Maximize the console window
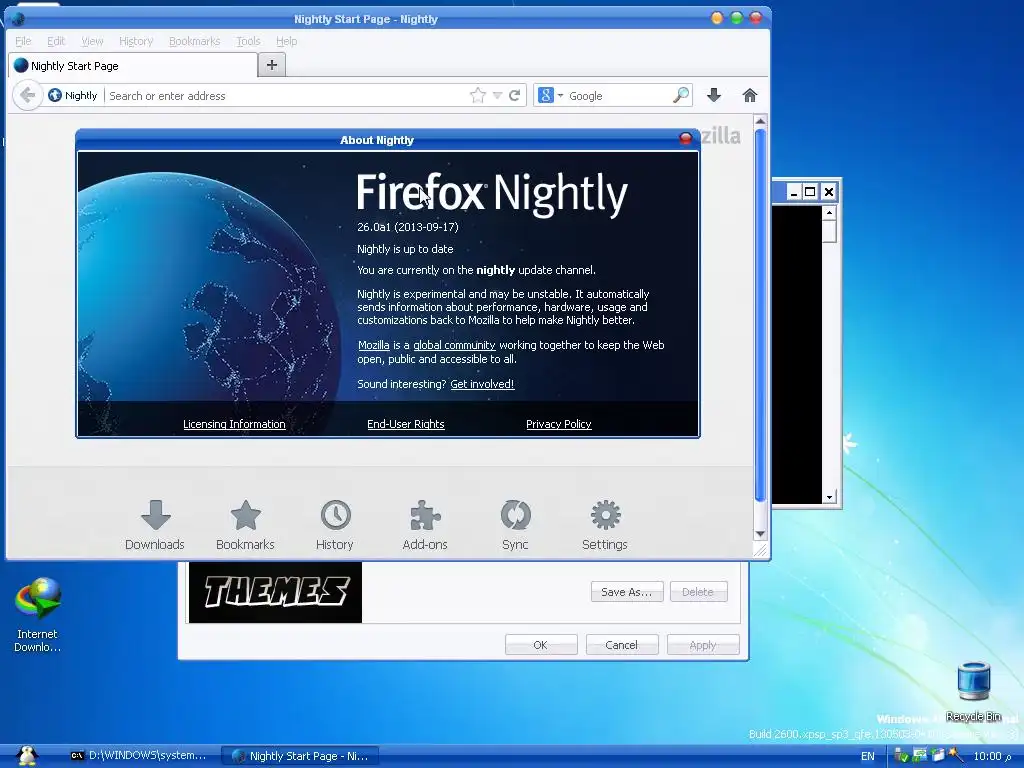Screen dimensions: 1024x768 click(x=810, y=192)
